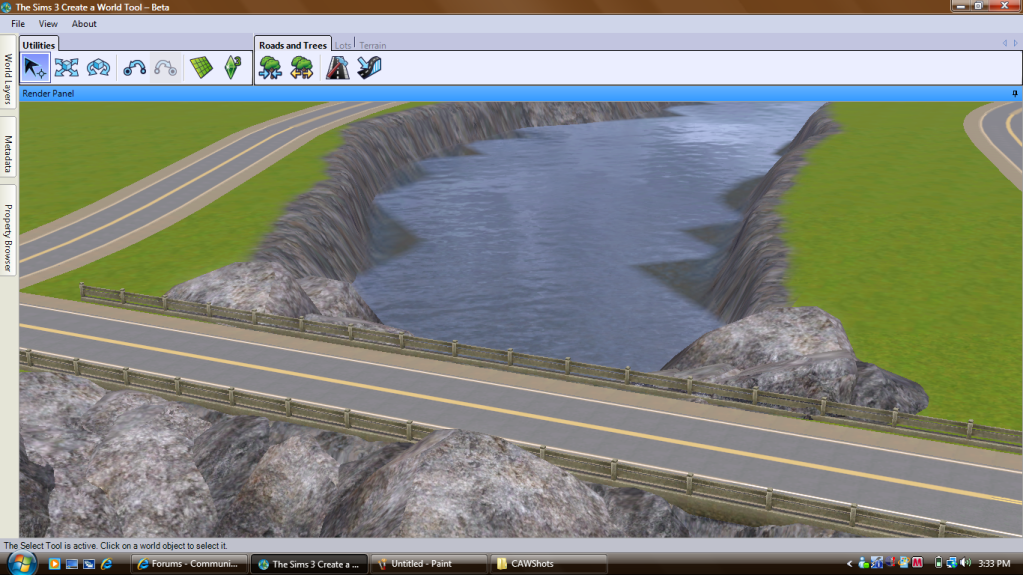
Task: Click the Show Desktop quick launch icon
Action: coord(72,564)
